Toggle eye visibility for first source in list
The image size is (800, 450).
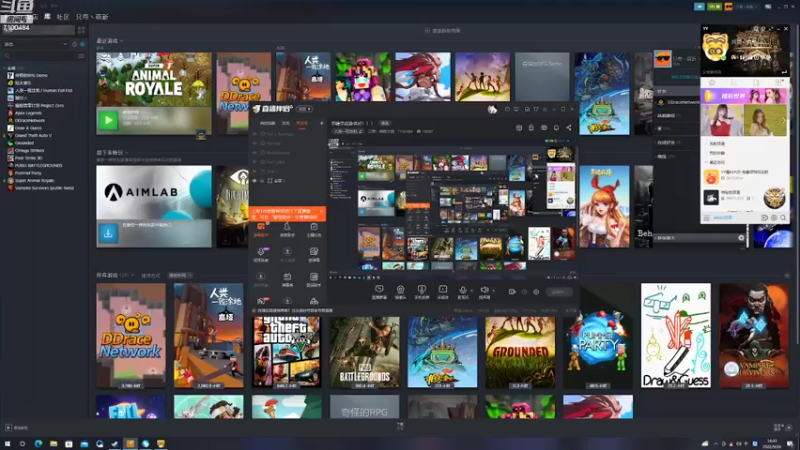[255, 134]
